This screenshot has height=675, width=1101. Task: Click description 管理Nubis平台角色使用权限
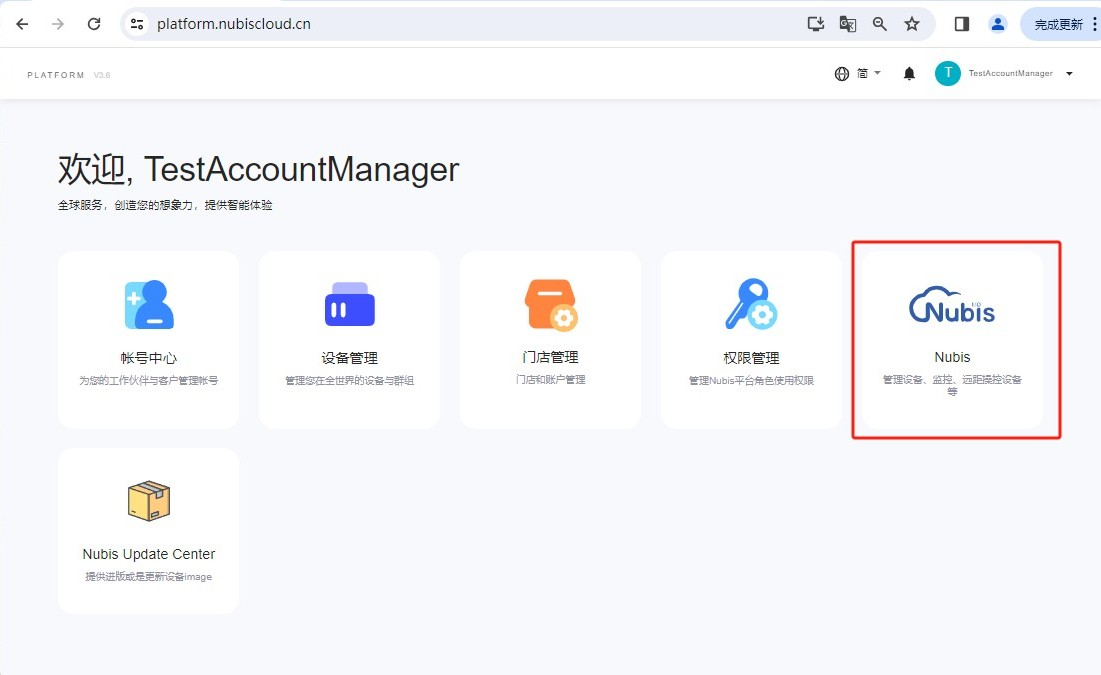[x=751, y=380]
